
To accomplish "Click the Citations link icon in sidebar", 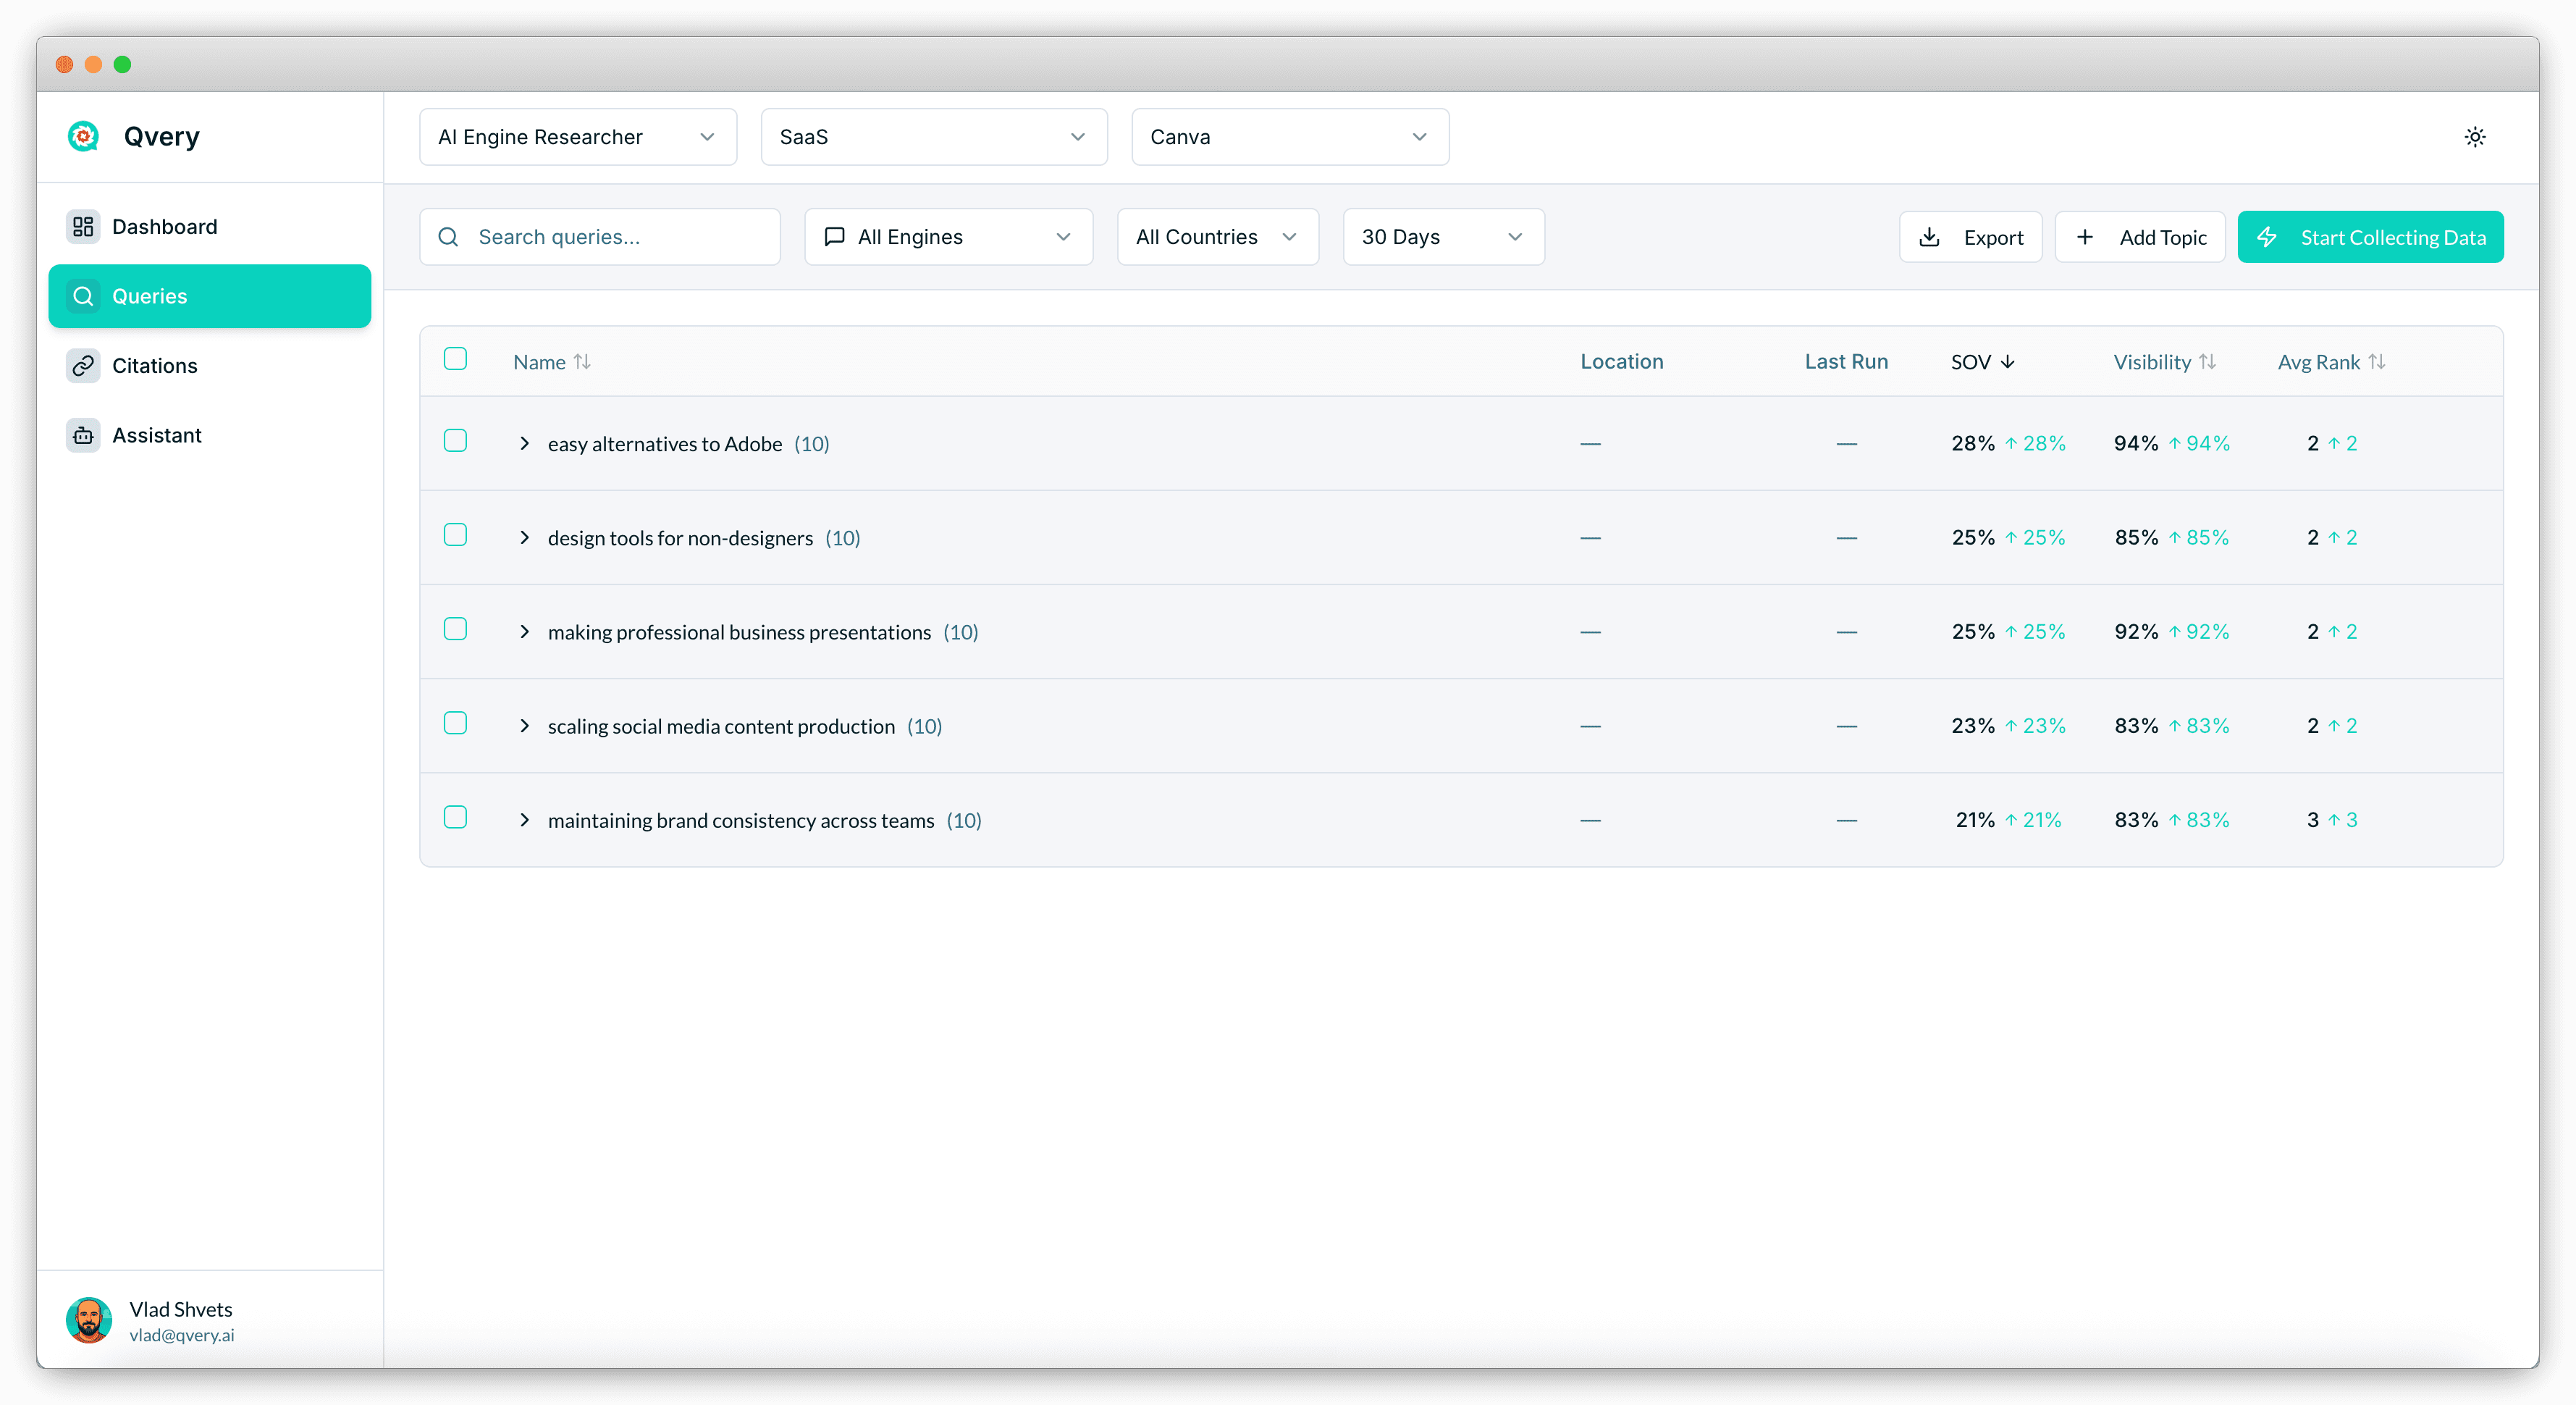I will (x=83, y=366).
